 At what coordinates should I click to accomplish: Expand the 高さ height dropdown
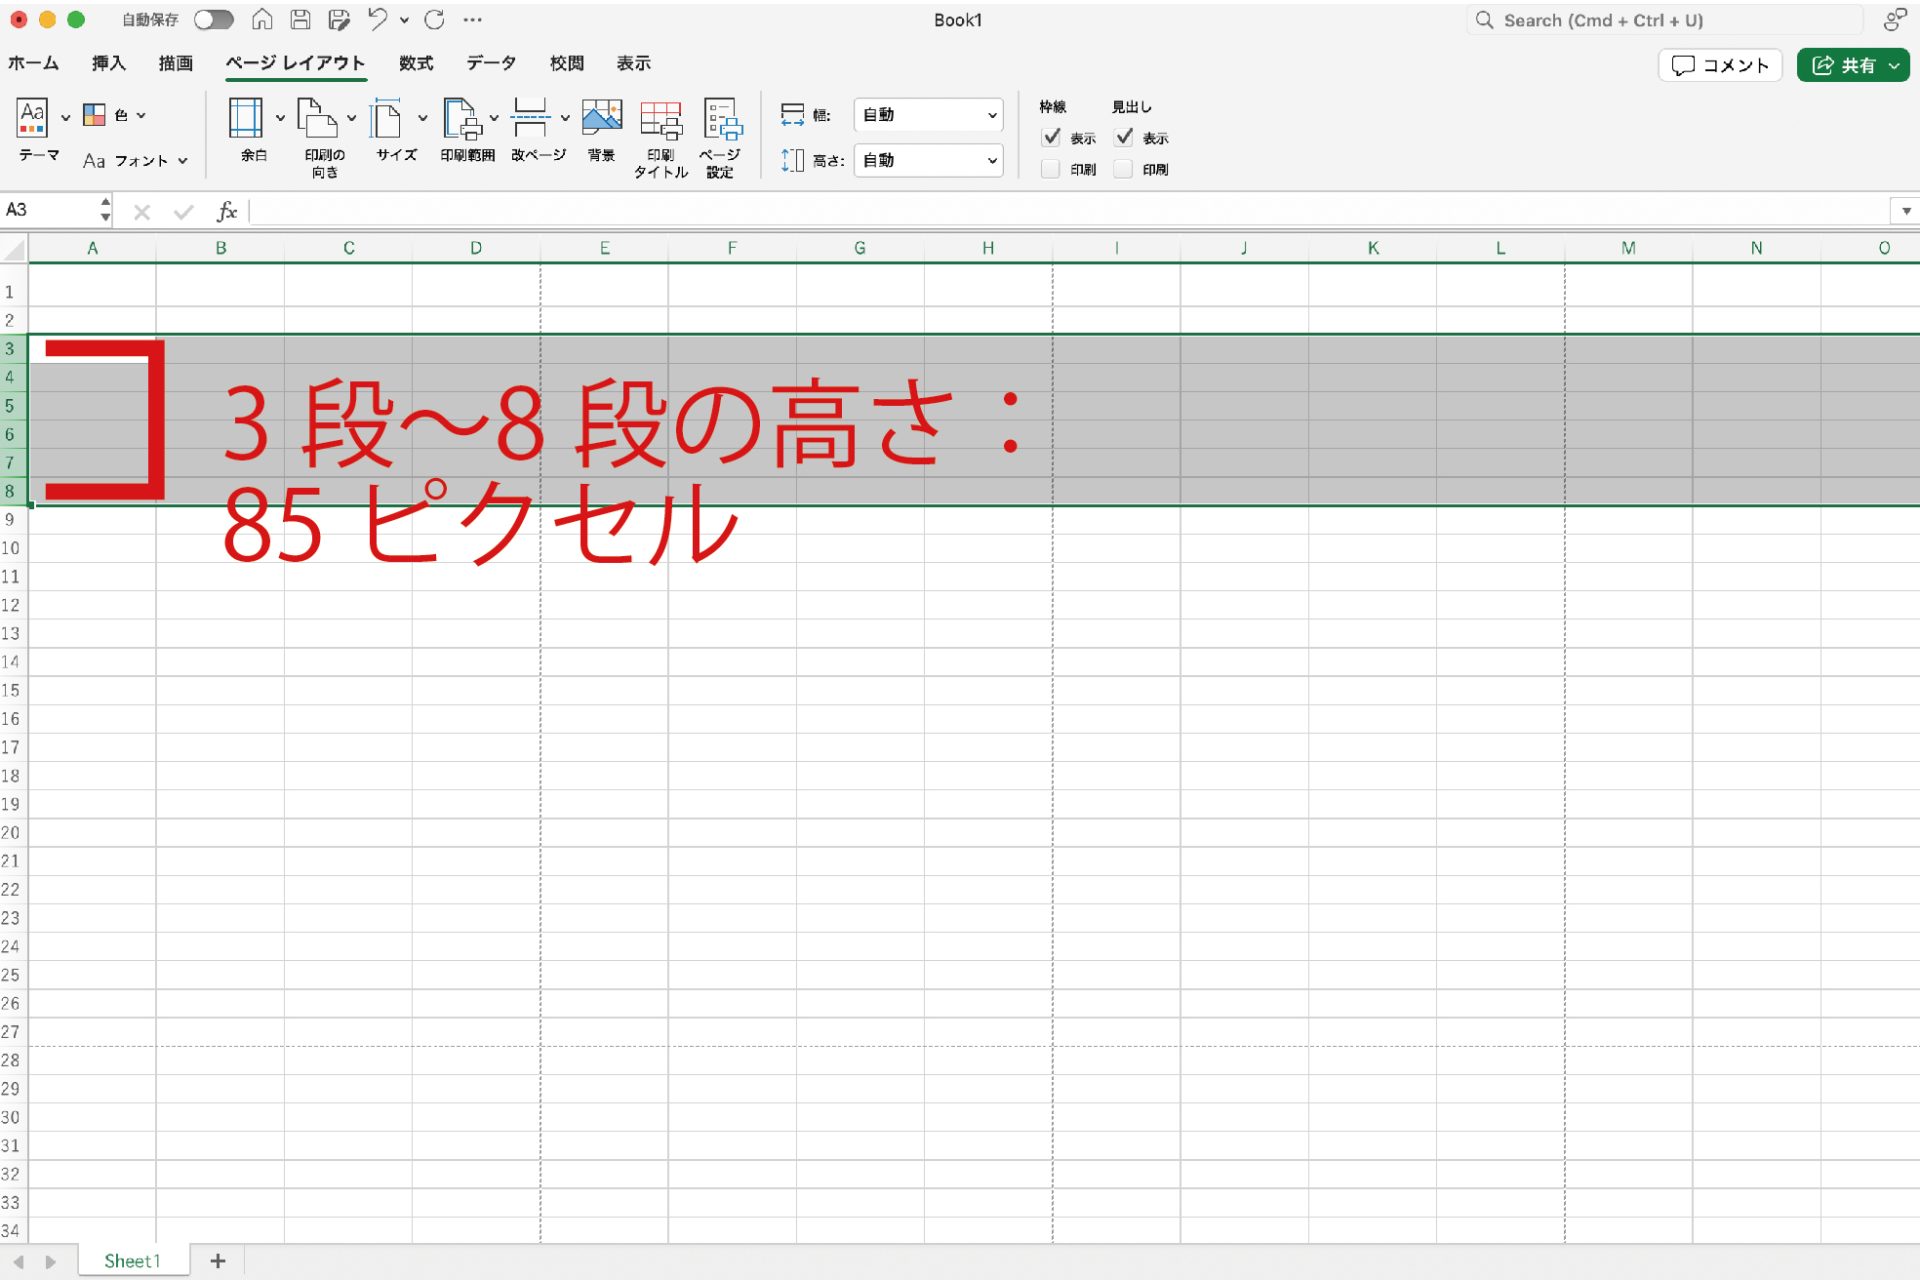(991, 160)
